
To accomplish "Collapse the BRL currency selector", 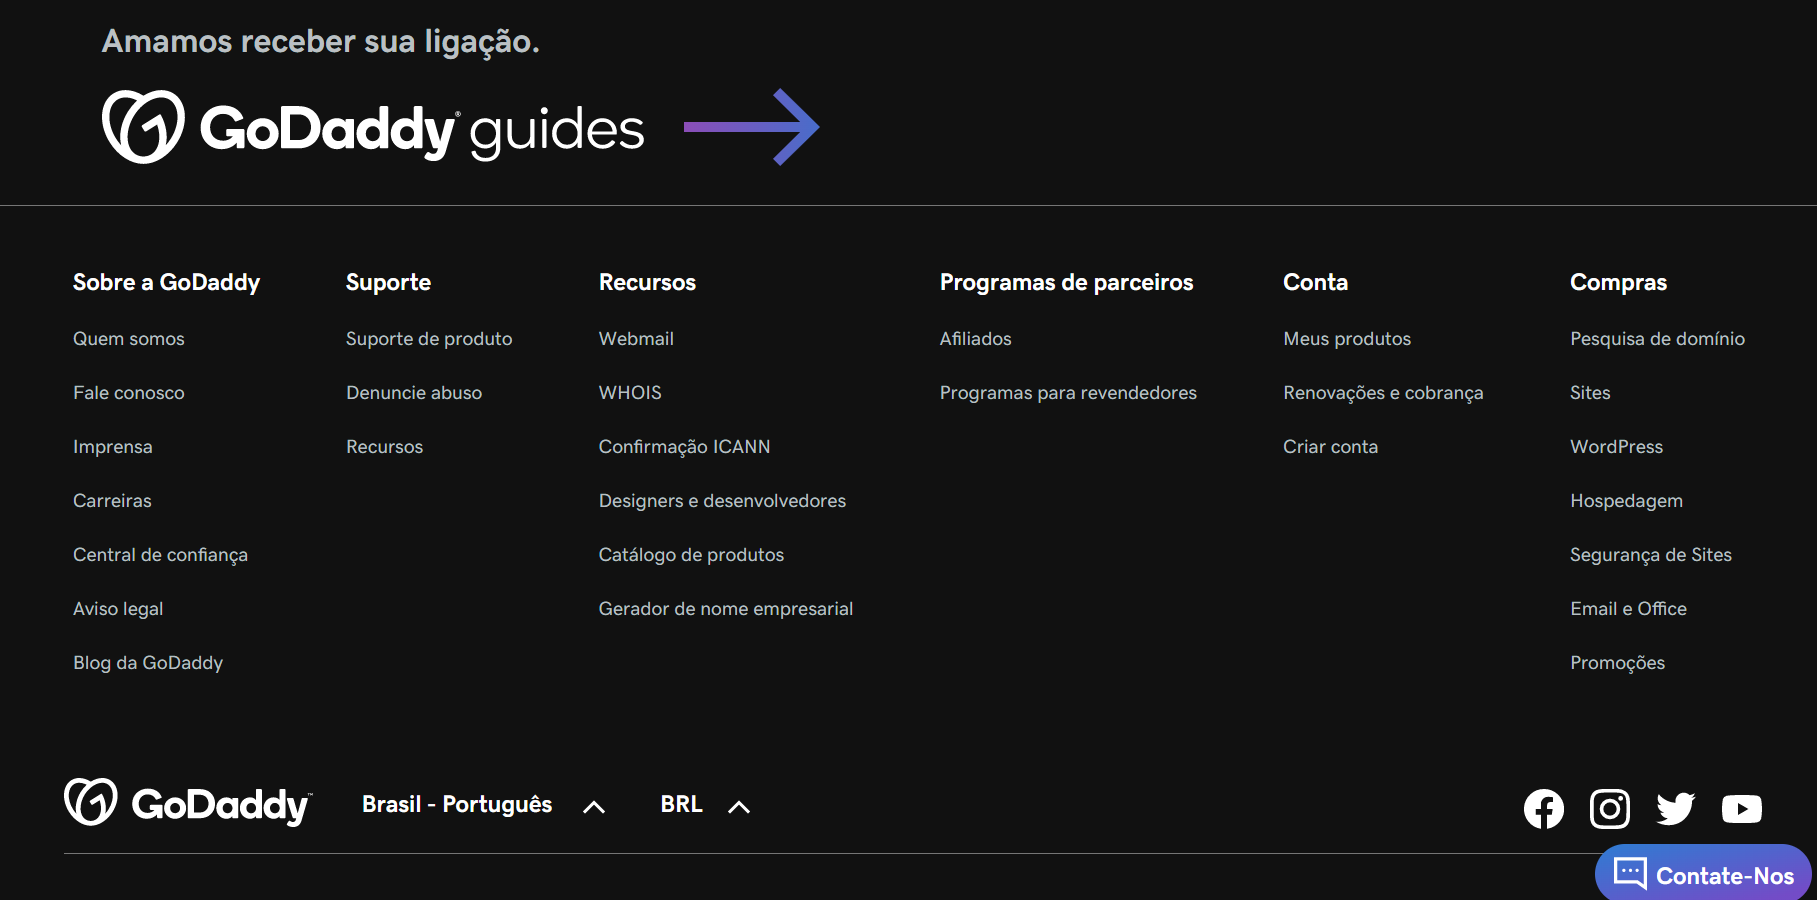I will point(739,806).
